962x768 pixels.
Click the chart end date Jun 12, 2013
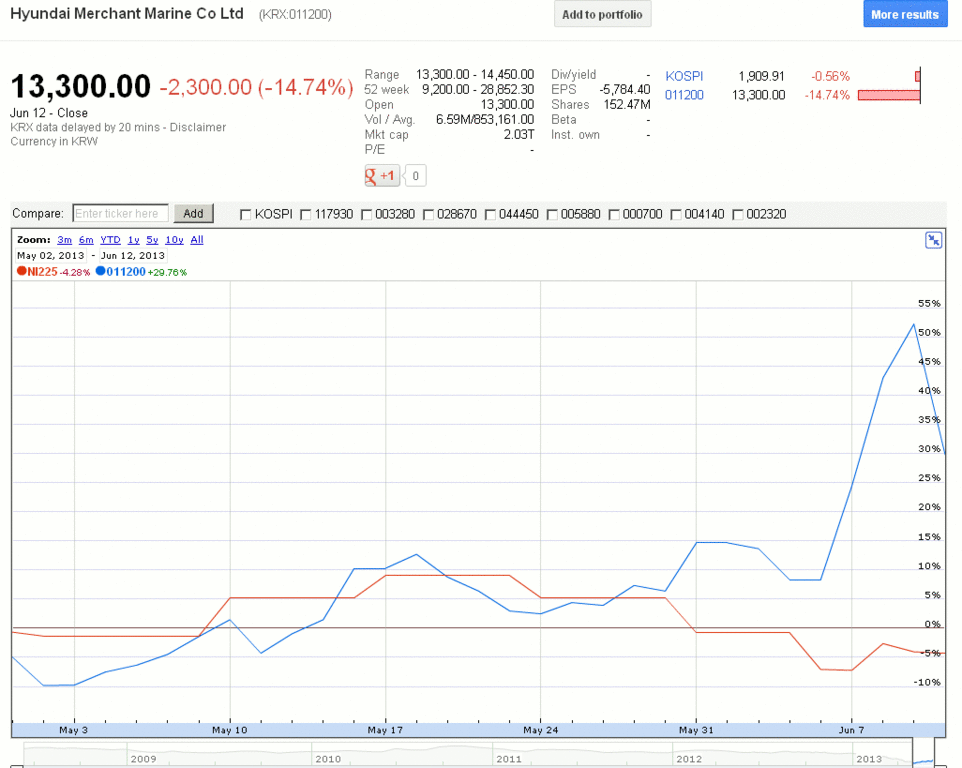[x=133, y=256]
